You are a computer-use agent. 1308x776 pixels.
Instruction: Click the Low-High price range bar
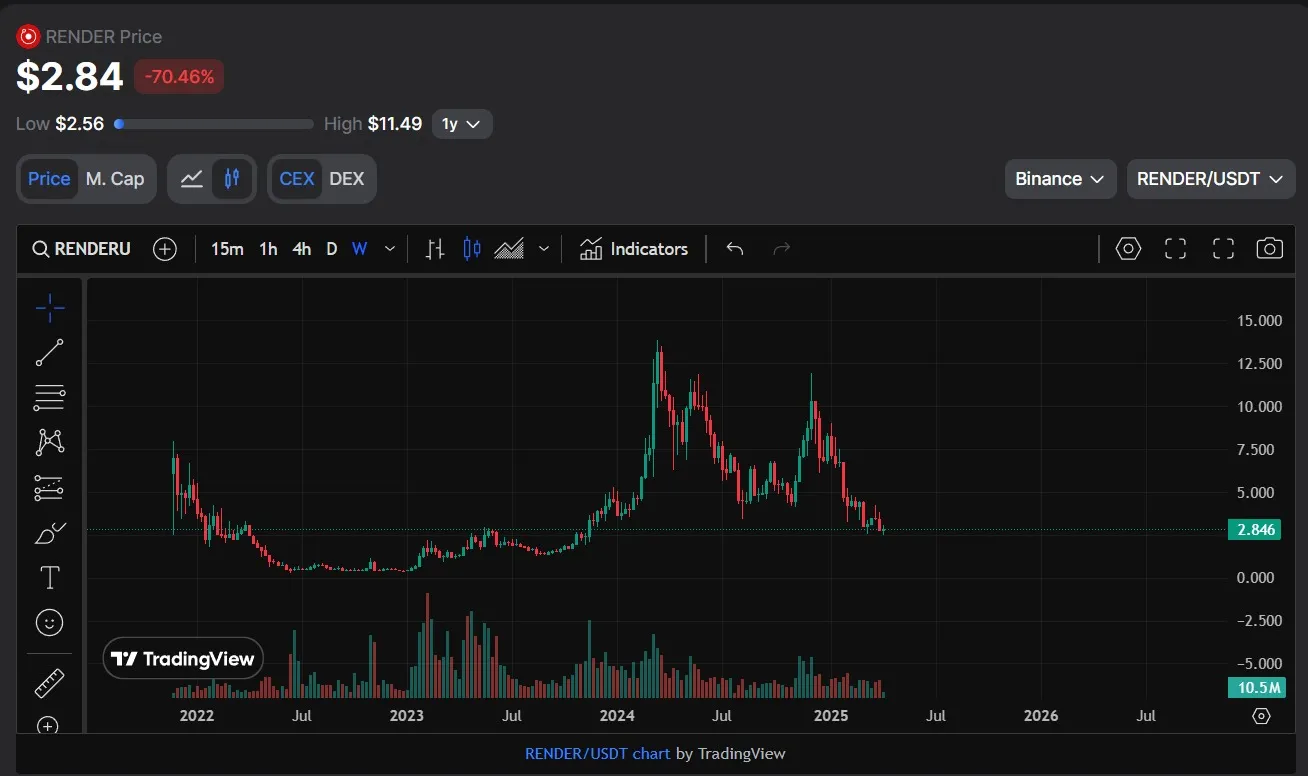click(x=215, y=124)
